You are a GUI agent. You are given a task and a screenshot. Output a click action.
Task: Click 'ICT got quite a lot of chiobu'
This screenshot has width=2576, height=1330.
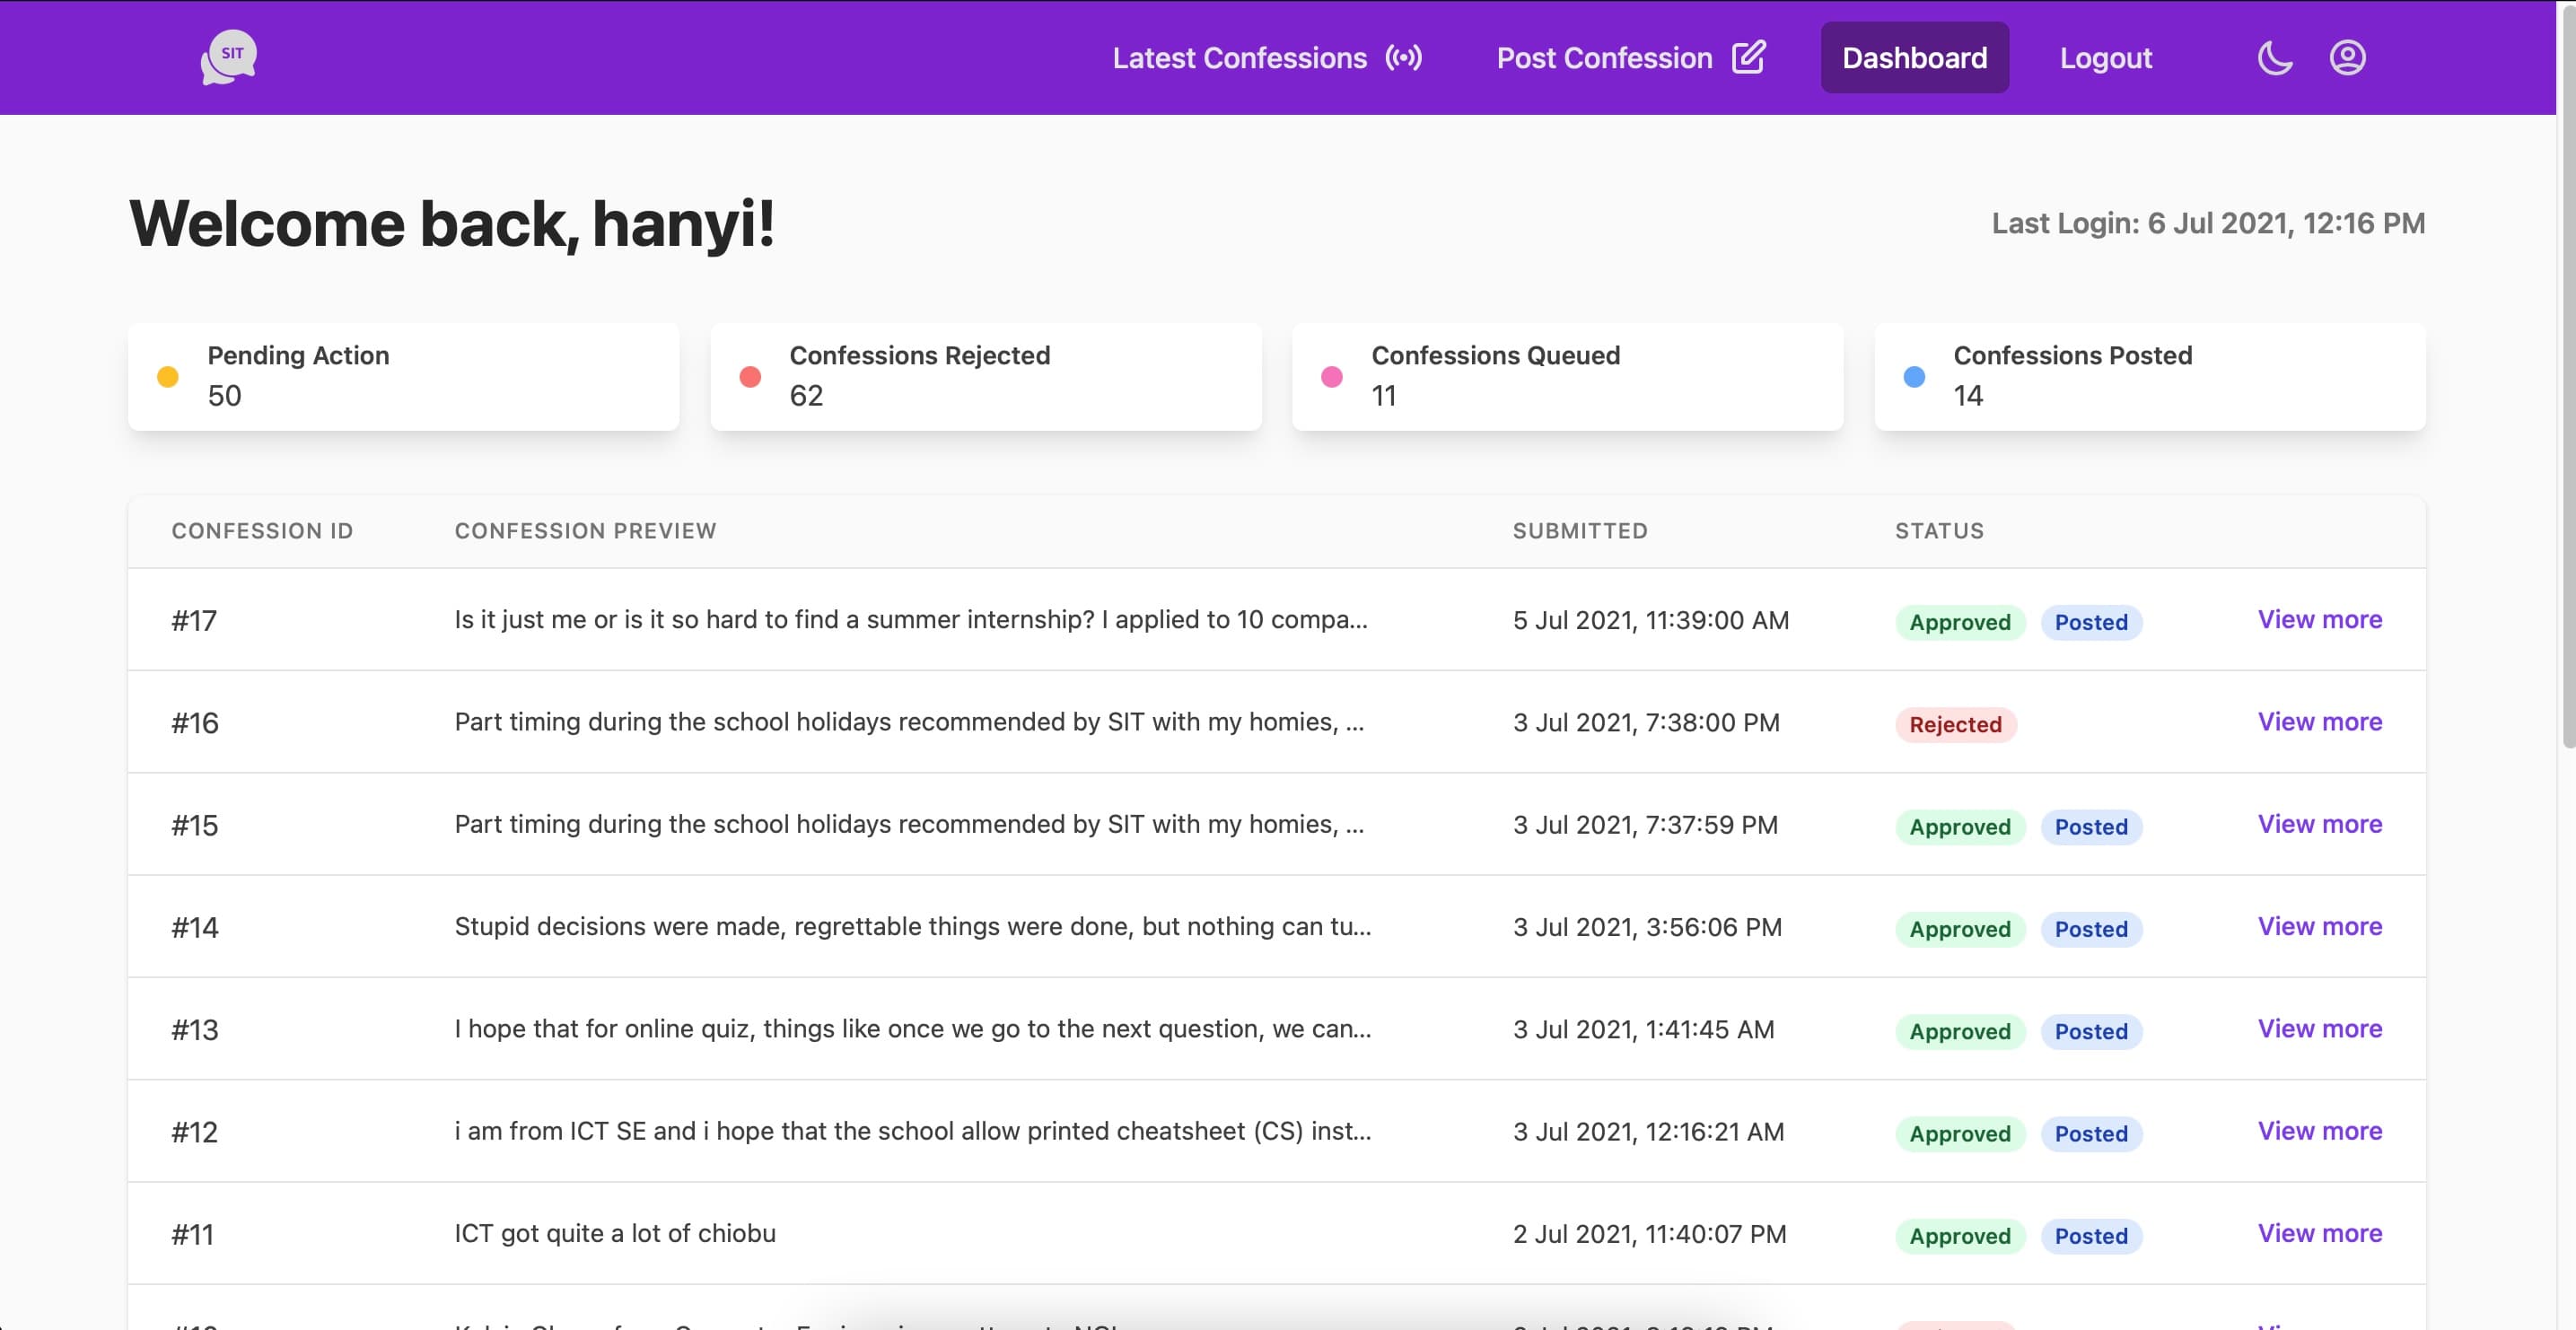615,1233
